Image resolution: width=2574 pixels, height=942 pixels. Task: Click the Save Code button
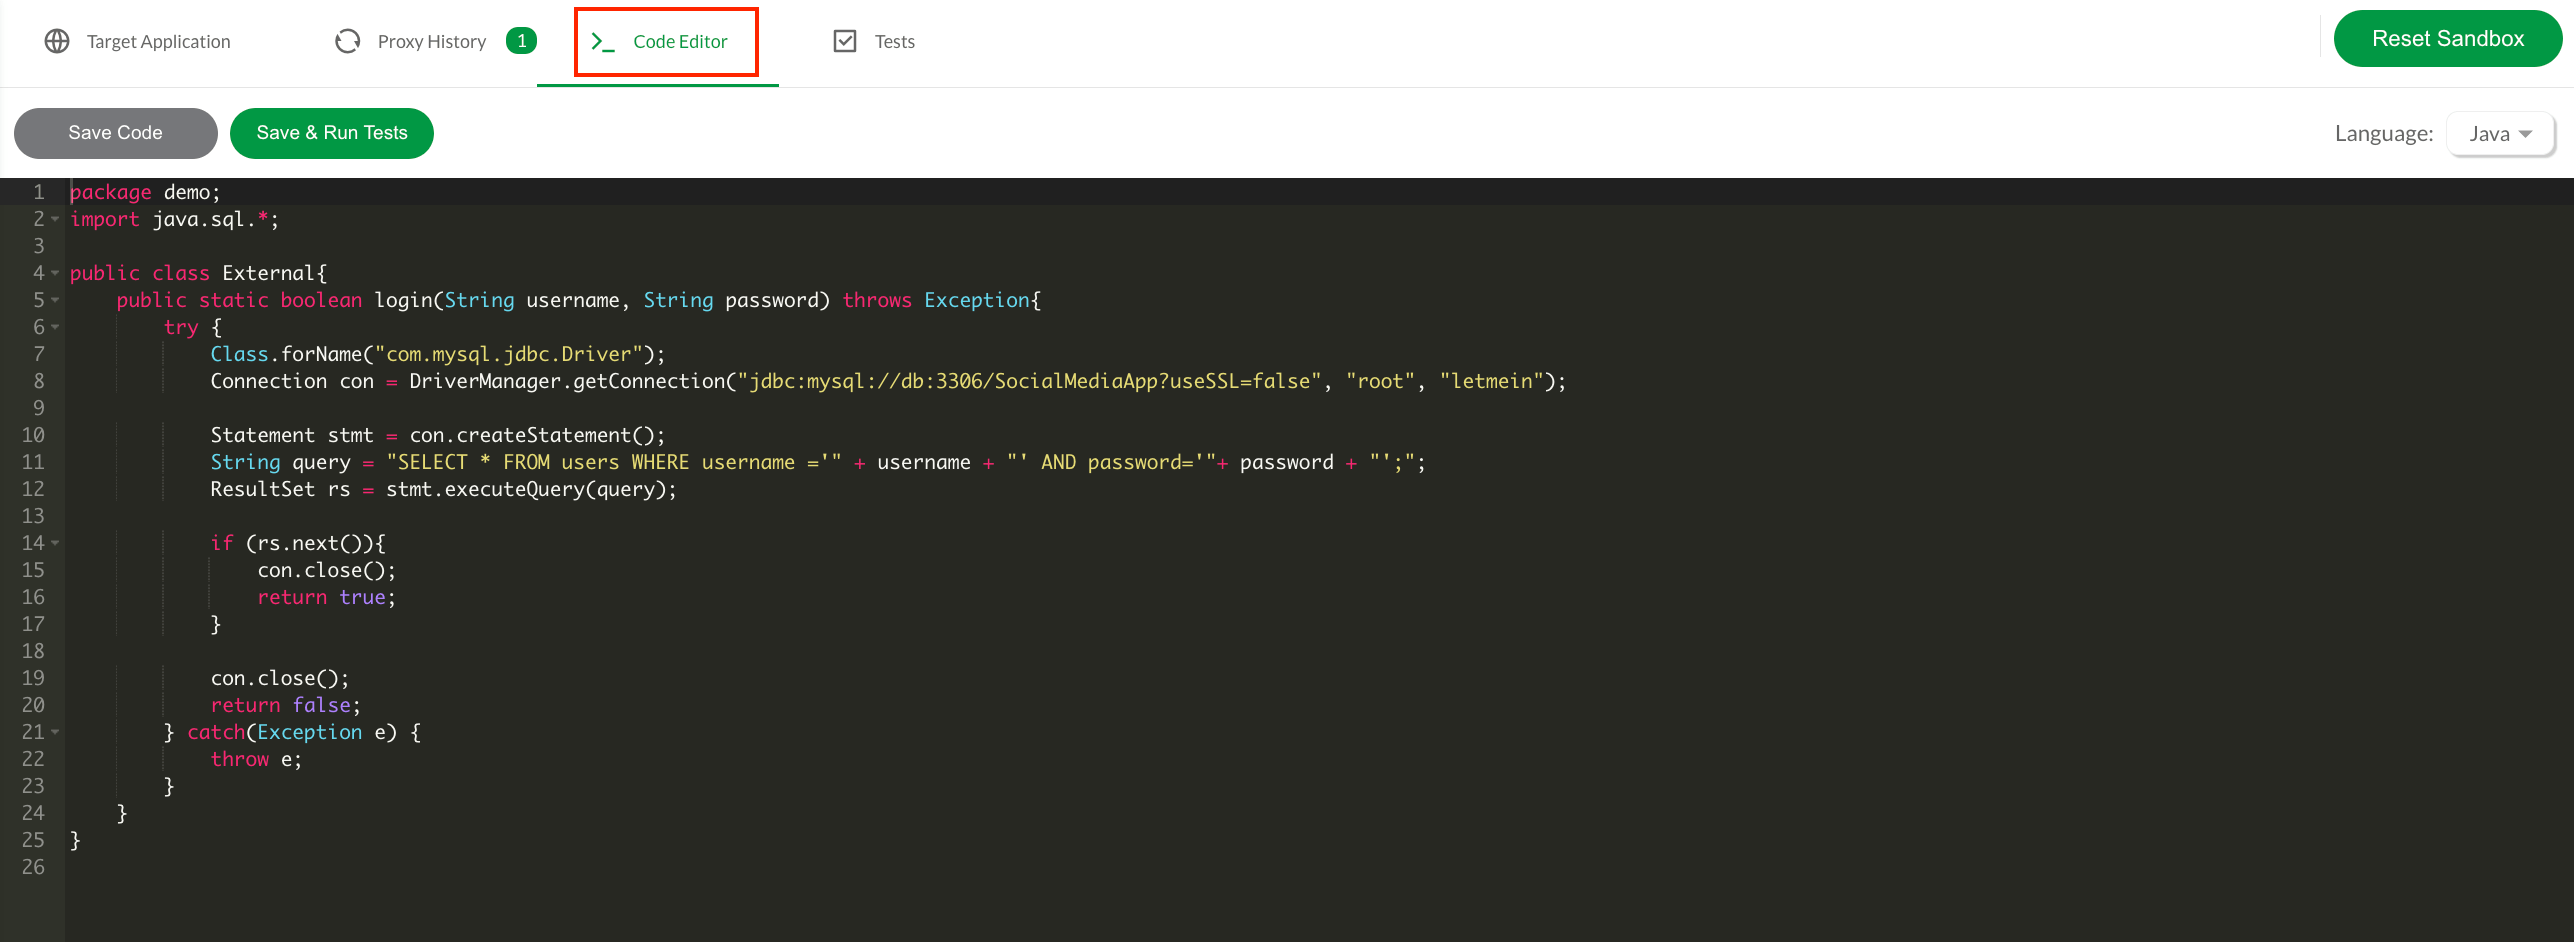(x=115, y=133)
